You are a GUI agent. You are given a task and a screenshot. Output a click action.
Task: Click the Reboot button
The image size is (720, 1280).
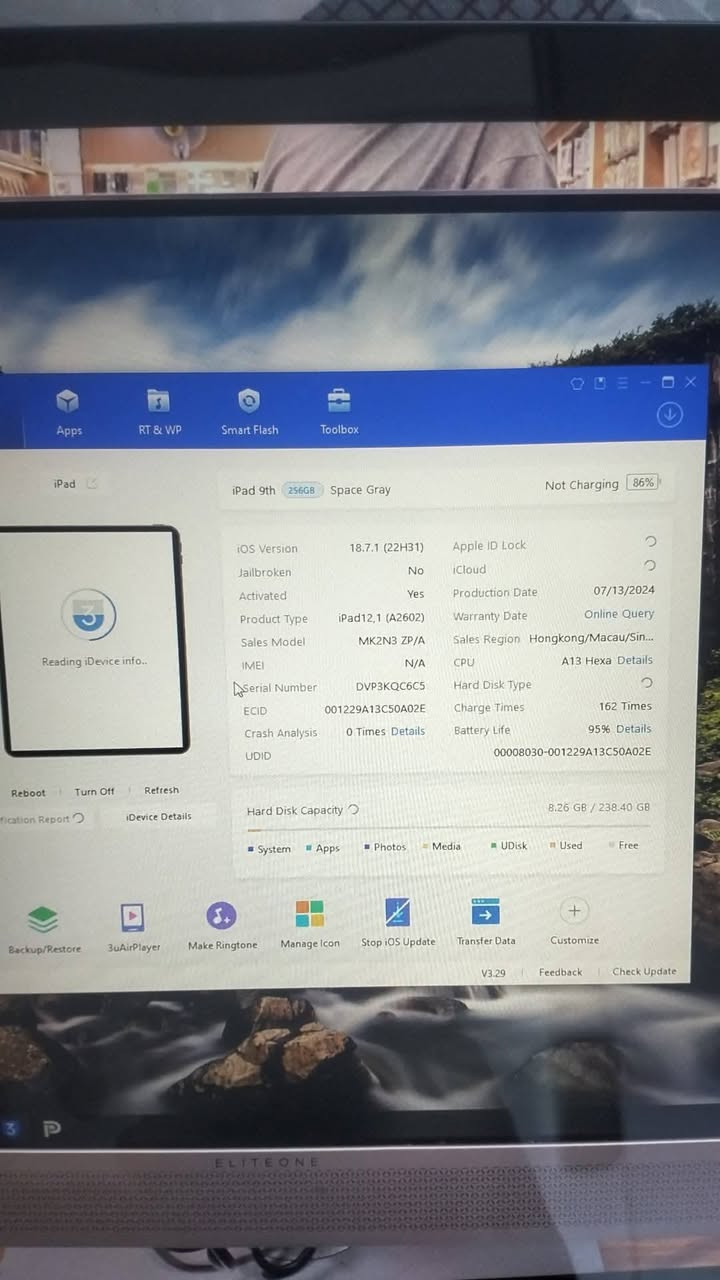click(x=28, y=793)
